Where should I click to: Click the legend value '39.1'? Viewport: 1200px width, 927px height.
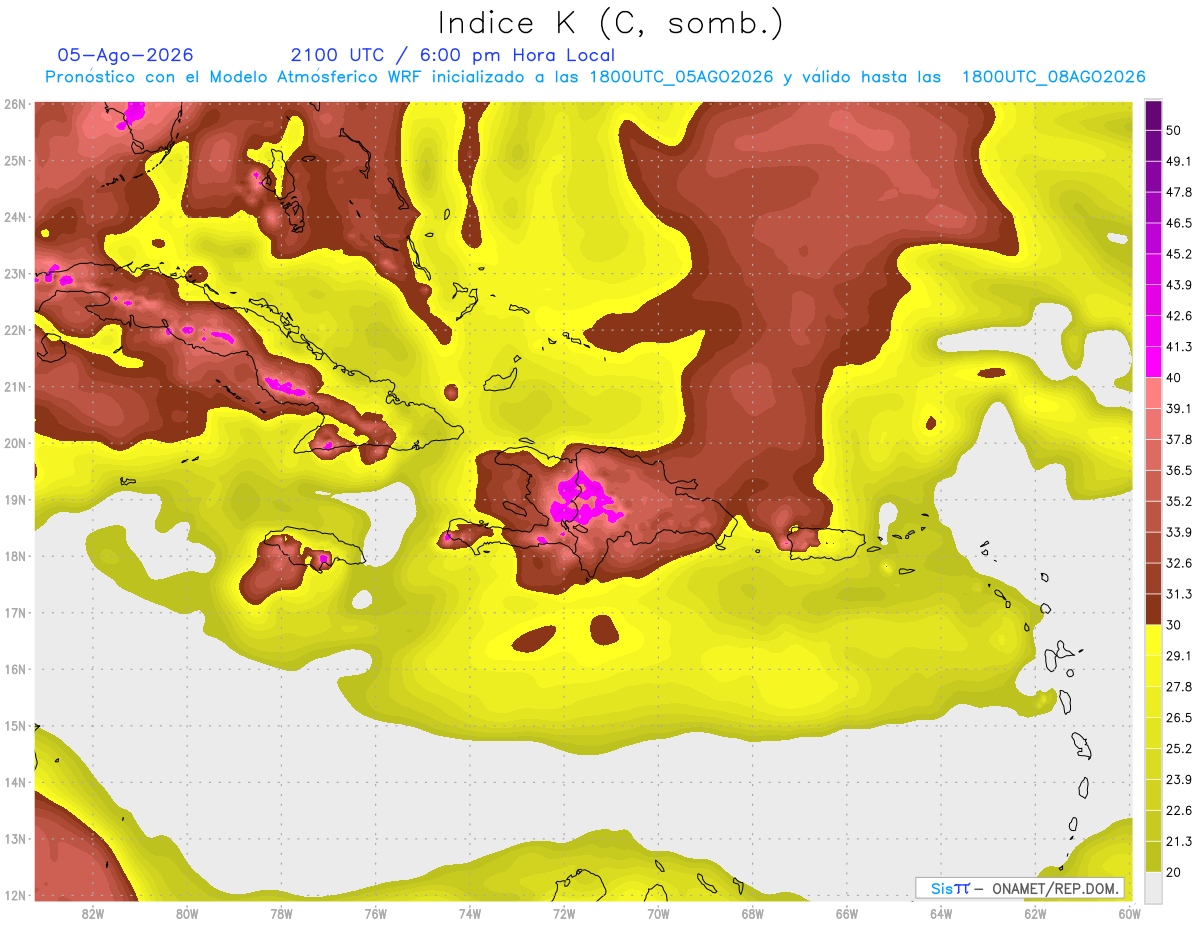1180,408
